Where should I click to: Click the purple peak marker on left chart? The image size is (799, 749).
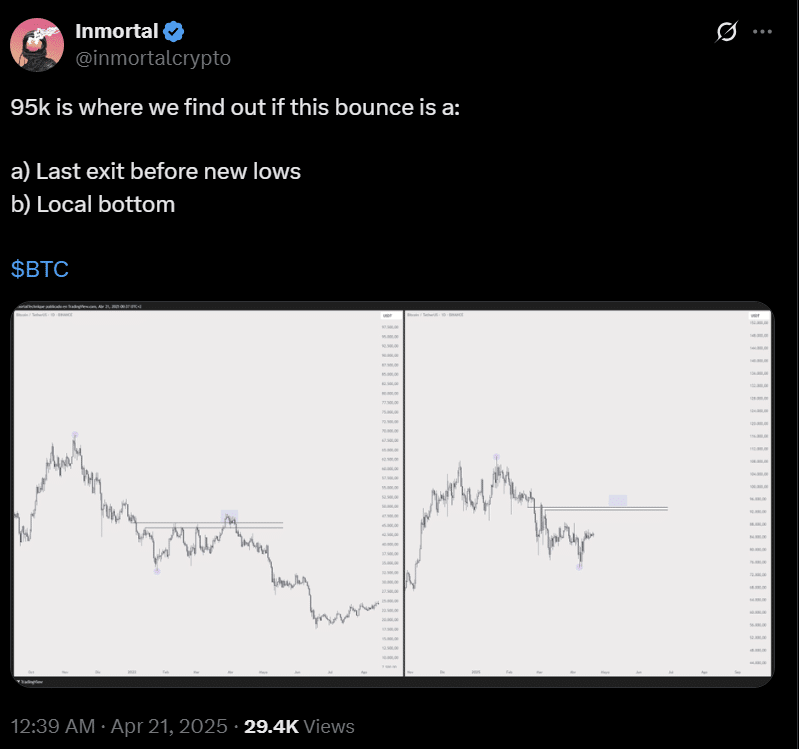[x=75, y=435]
